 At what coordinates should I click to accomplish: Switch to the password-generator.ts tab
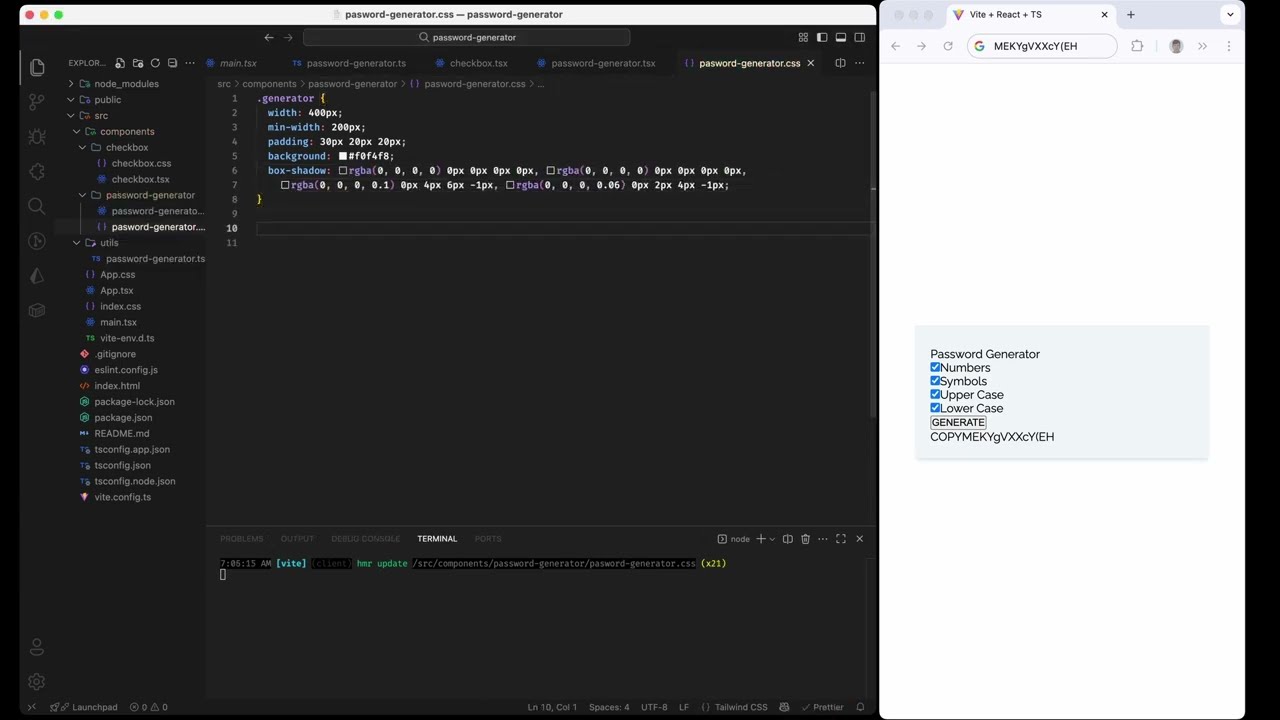tap(349, 63)
